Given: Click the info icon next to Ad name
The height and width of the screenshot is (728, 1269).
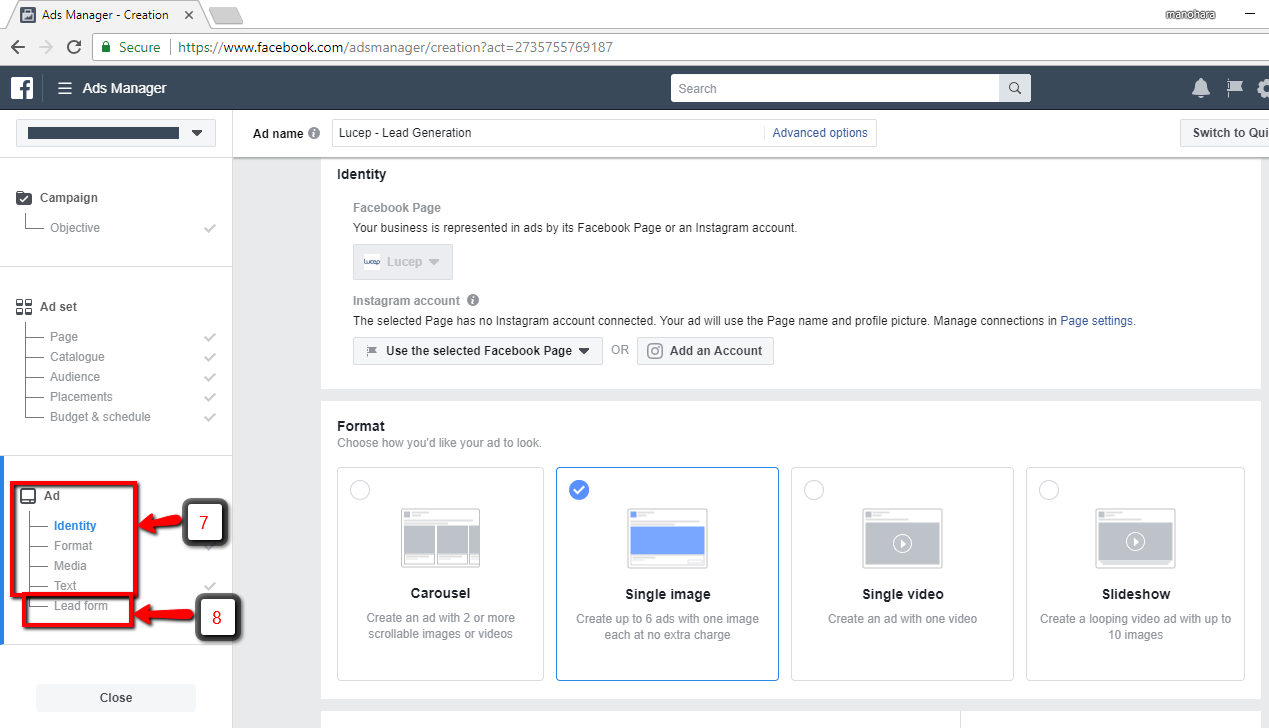Looking at the screenshot, I should point(314,133).
